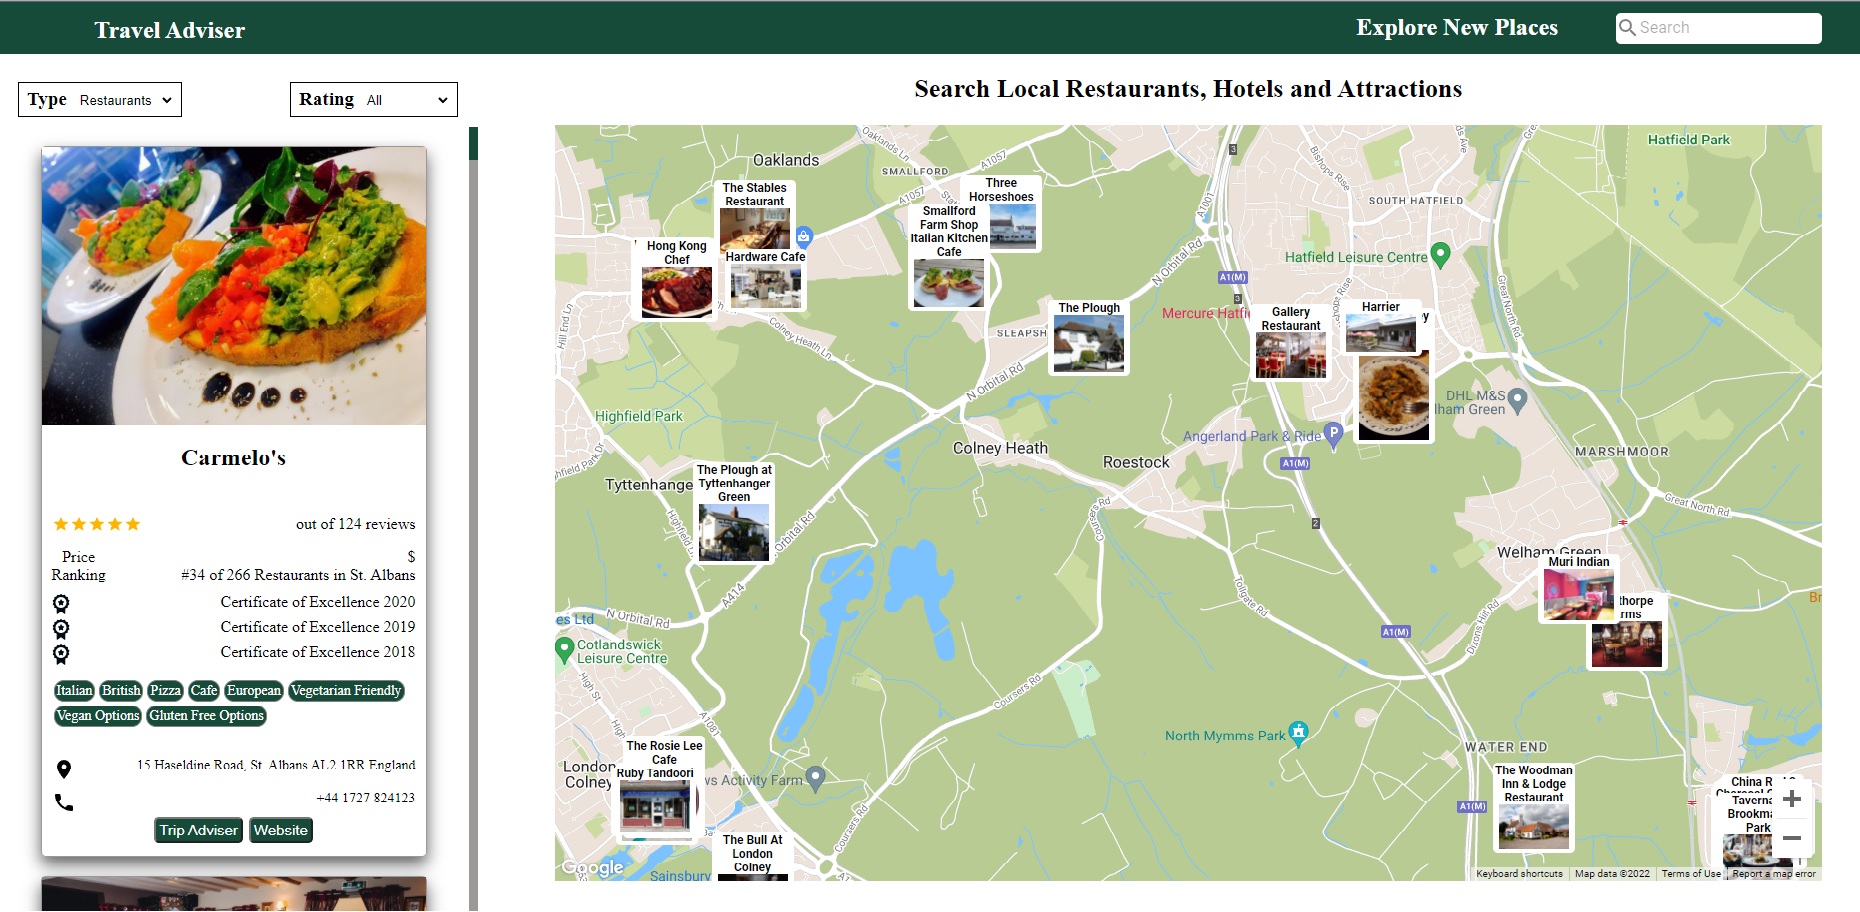Click into the Search input field
This screenshot has width=1860, height=912.
click(x=1719, y=28)
